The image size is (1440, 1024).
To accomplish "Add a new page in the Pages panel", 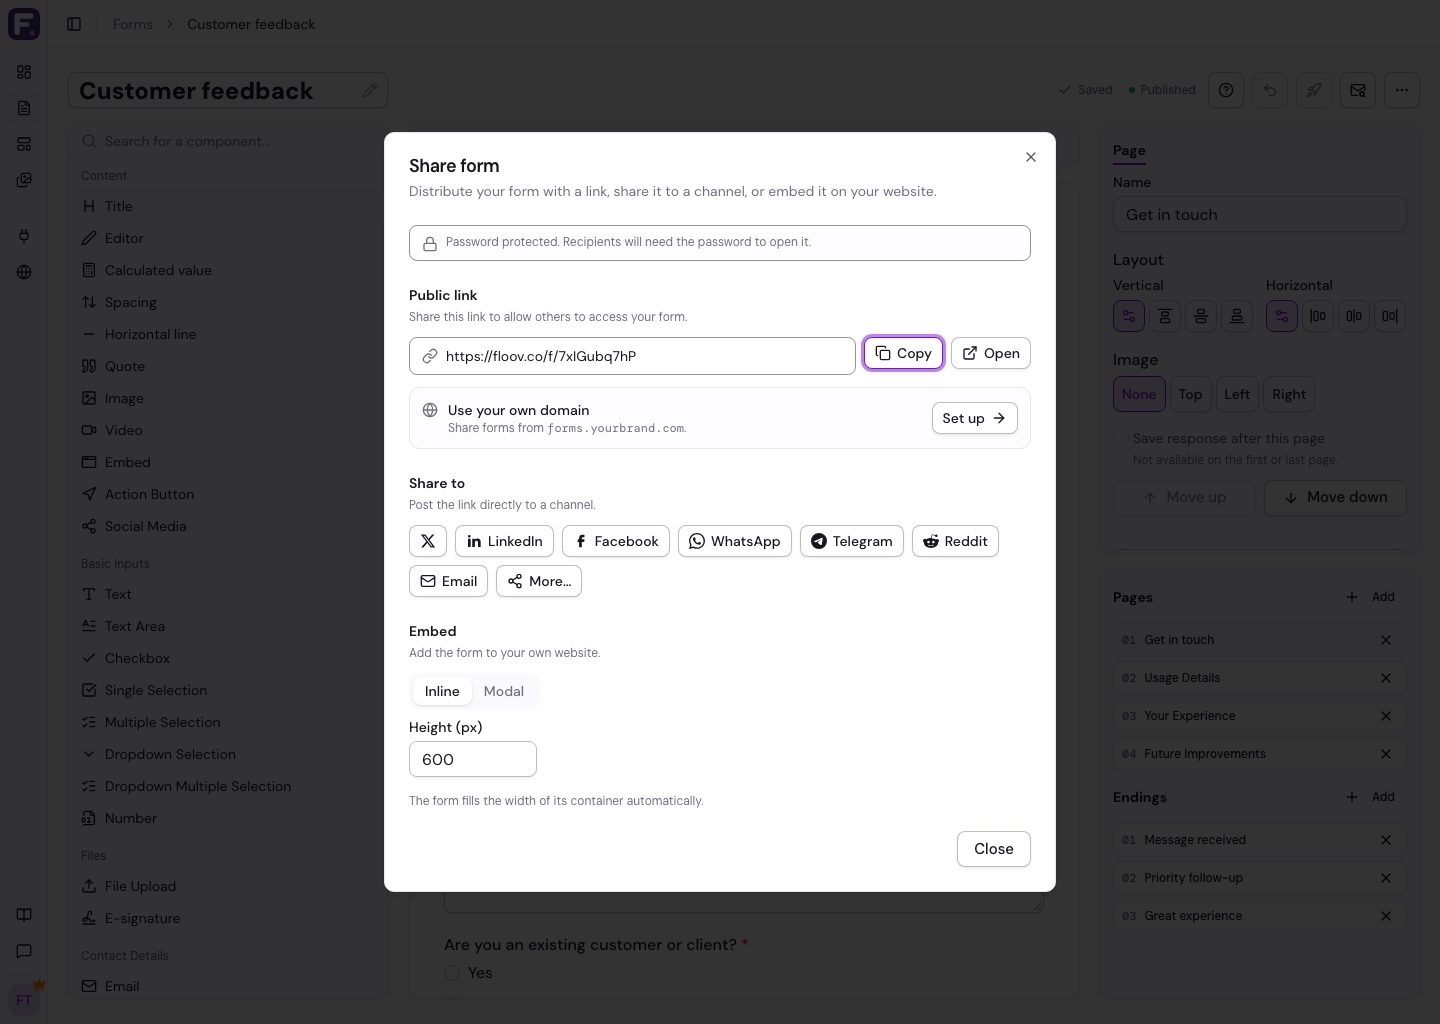I will 1370,597.
